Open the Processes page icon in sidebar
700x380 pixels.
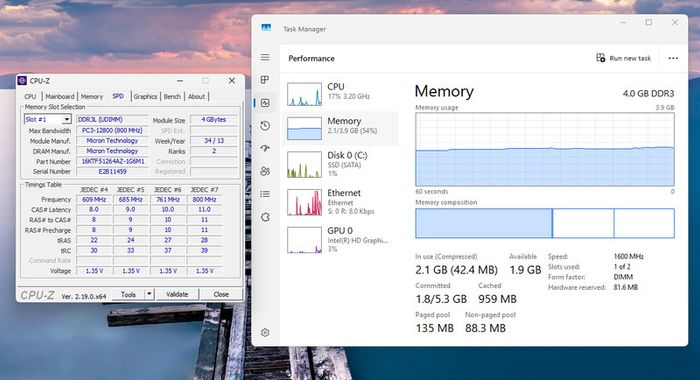265,80
